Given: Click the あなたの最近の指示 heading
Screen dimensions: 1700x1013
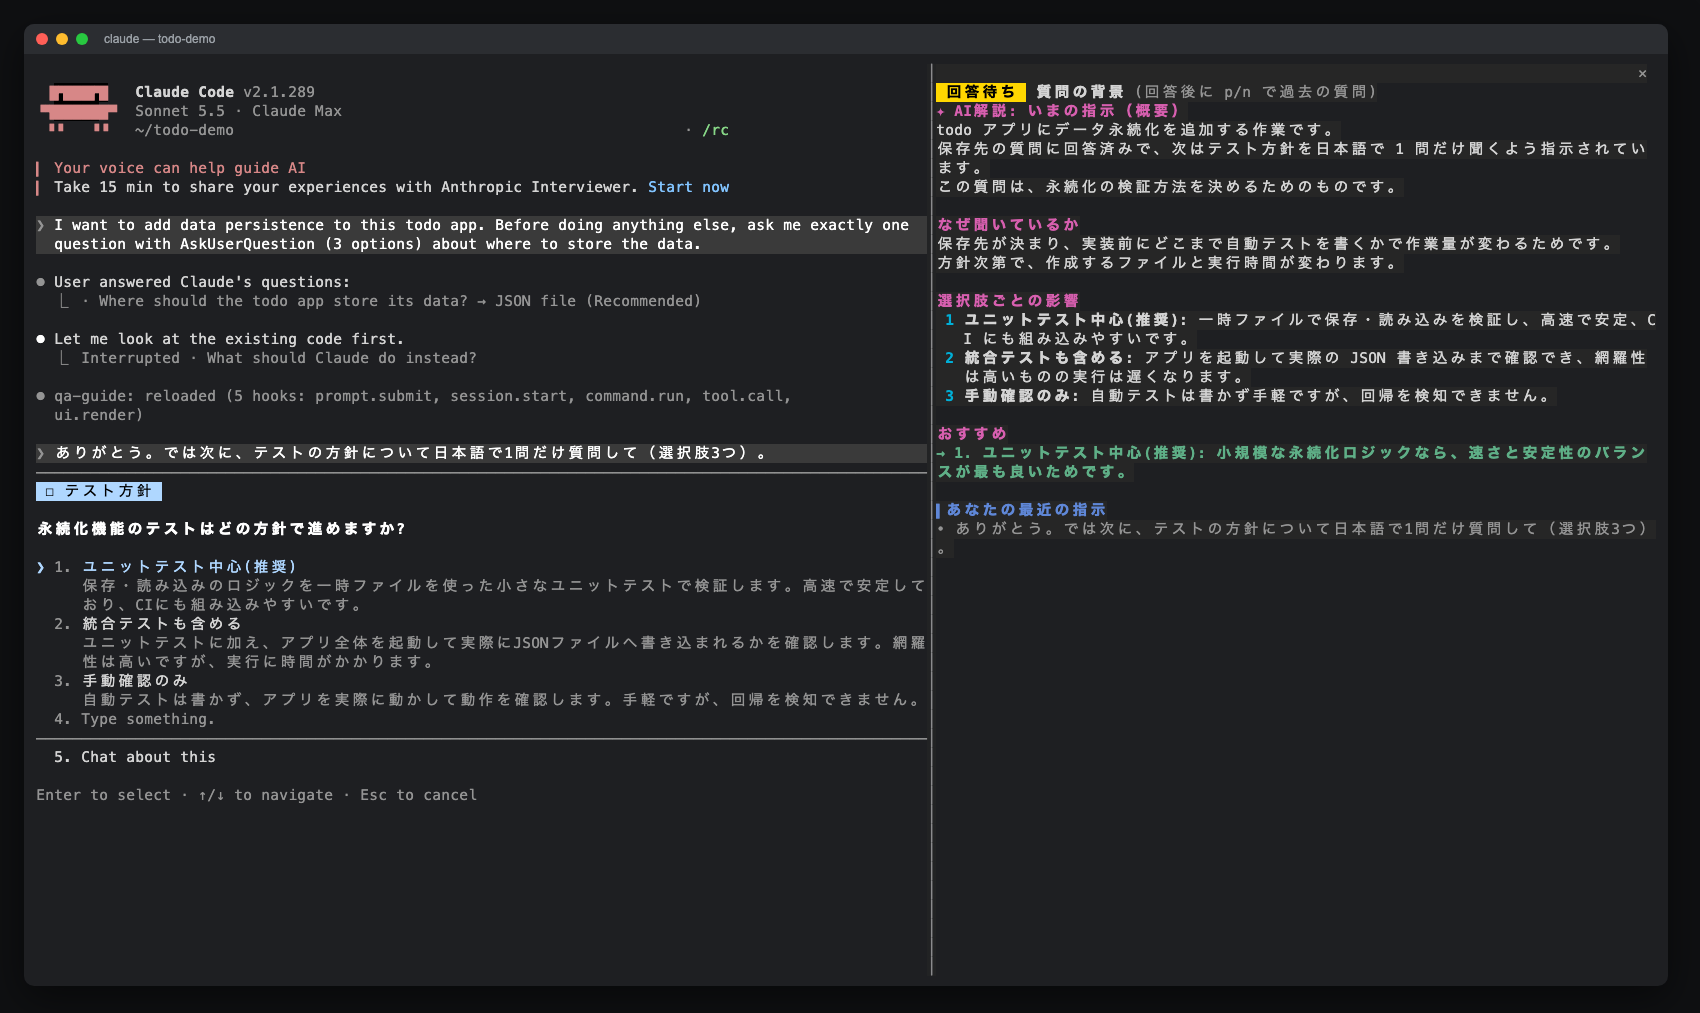Looking at the screenshot, I should coord(1026,510).
